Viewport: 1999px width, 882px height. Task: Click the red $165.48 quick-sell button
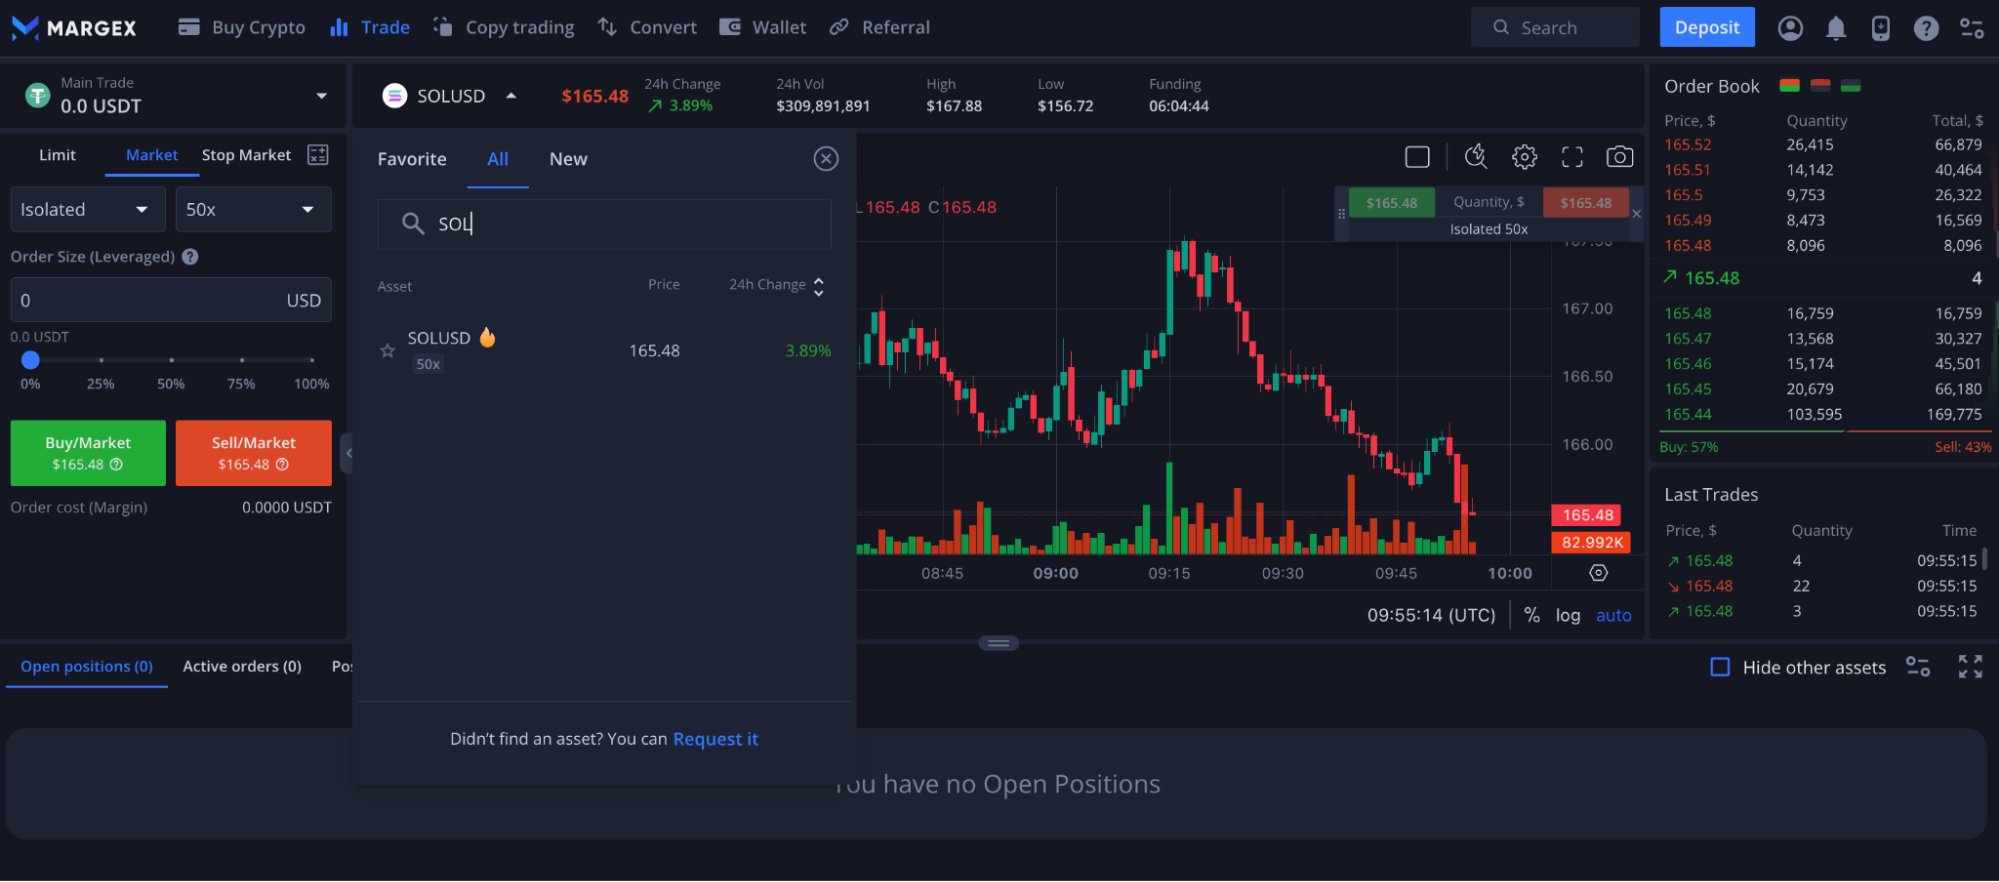(x=1585, y=202)
